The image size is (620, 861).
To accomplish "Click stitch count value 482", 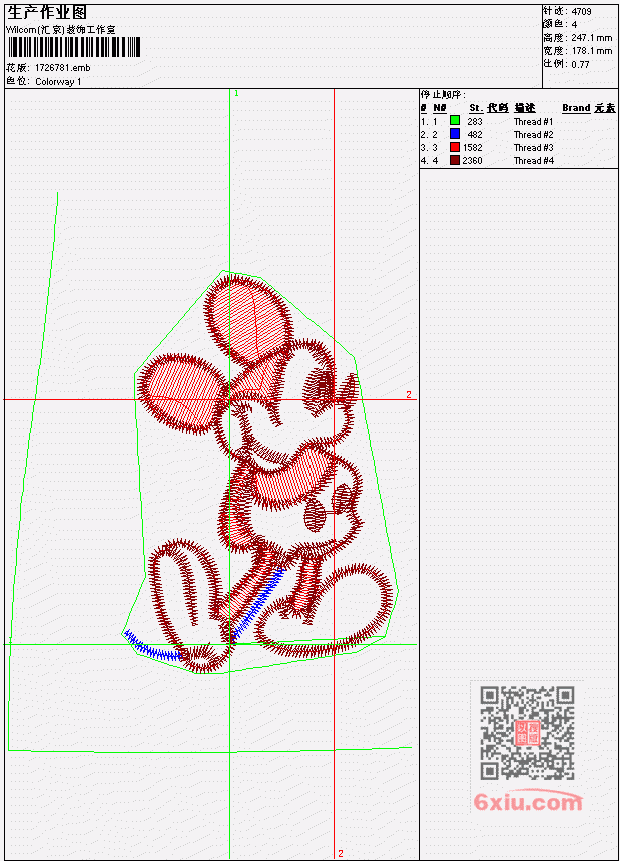I will point(475,135).
